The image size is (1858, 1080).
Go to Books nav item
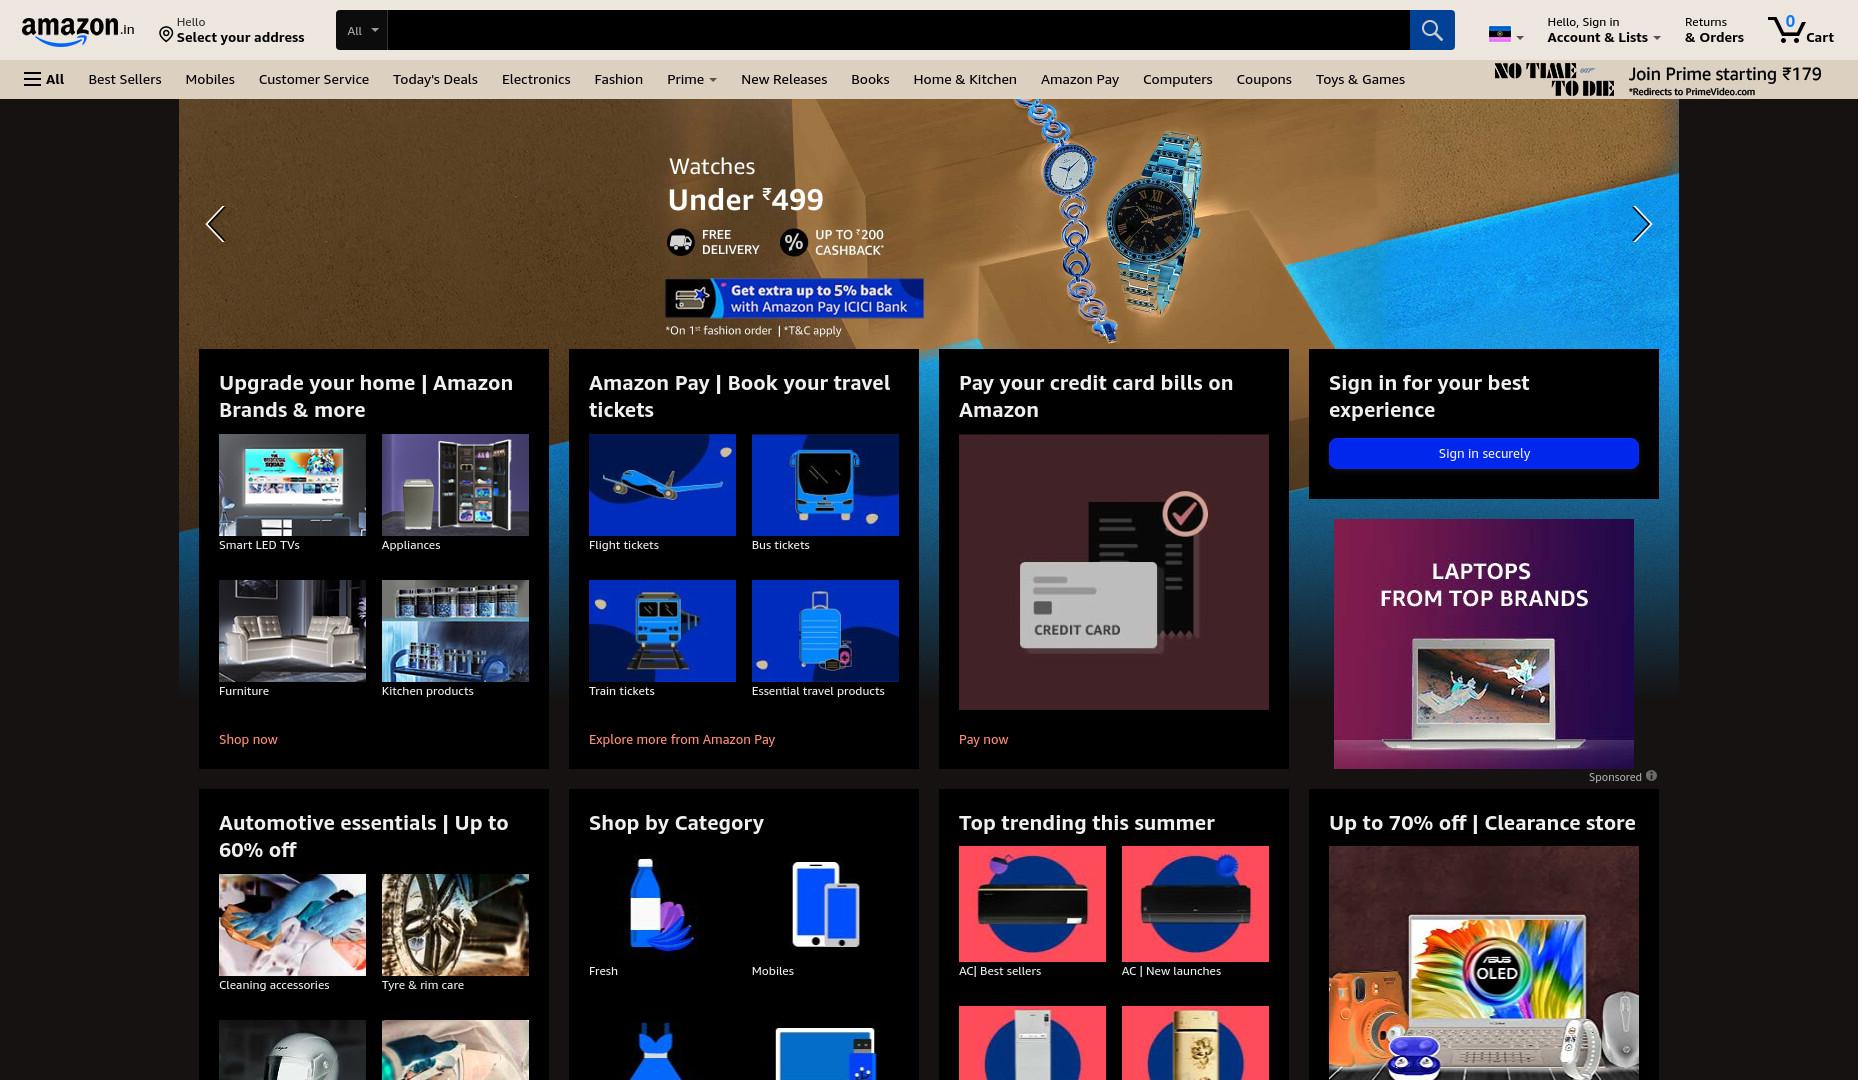[x=870, y=79]
